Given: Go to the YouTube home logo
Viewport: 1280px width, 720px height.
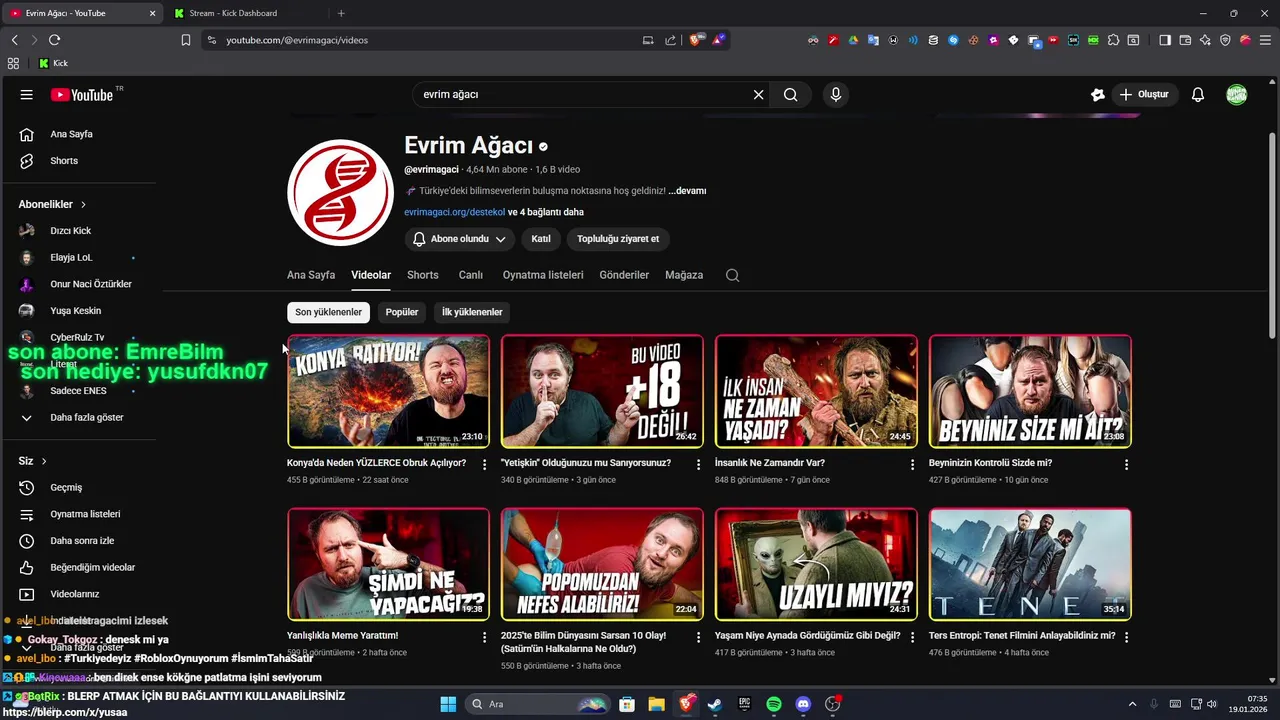Looking at the screenshot, I should tap(82, 95).
